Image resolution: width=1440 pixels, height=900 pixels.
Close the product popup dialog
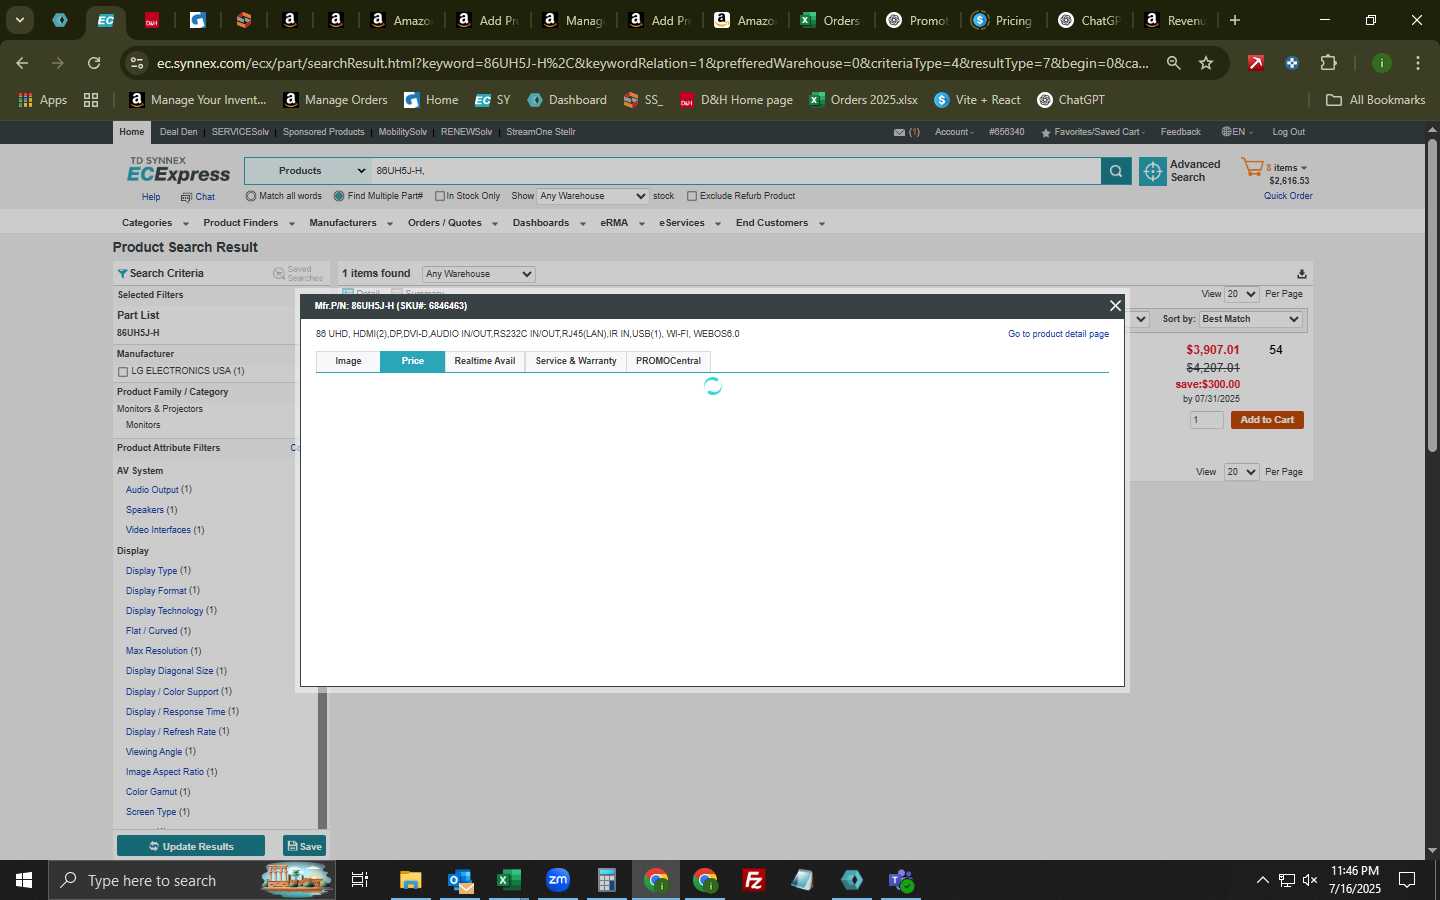1115,306
